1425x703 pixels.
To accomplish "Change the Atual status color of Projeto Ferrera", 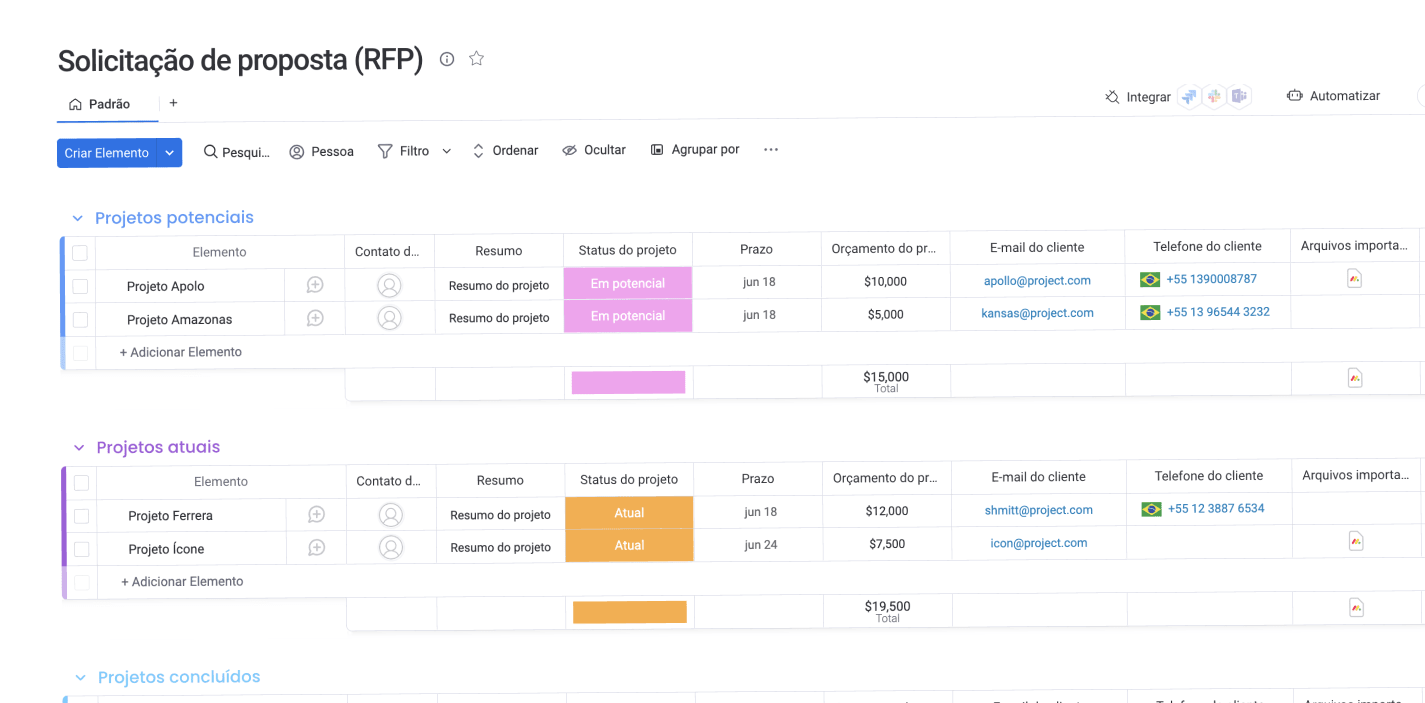I will point(628,514).
